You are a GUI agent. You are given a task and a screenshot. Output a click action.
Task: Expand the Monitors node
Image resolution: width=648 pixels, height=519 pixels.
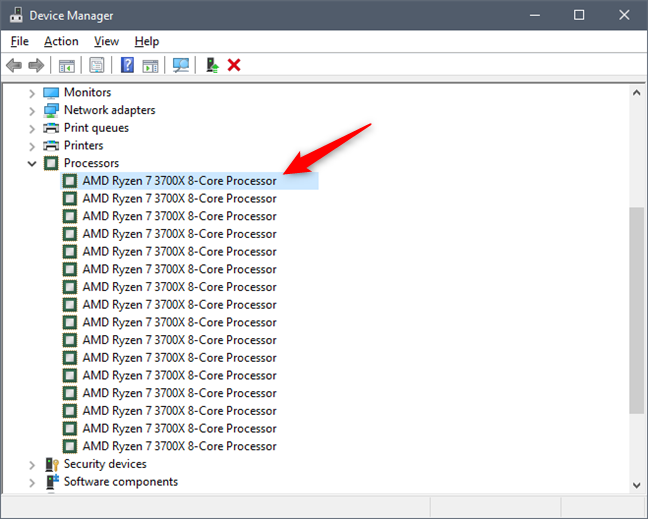pos(32,93)
